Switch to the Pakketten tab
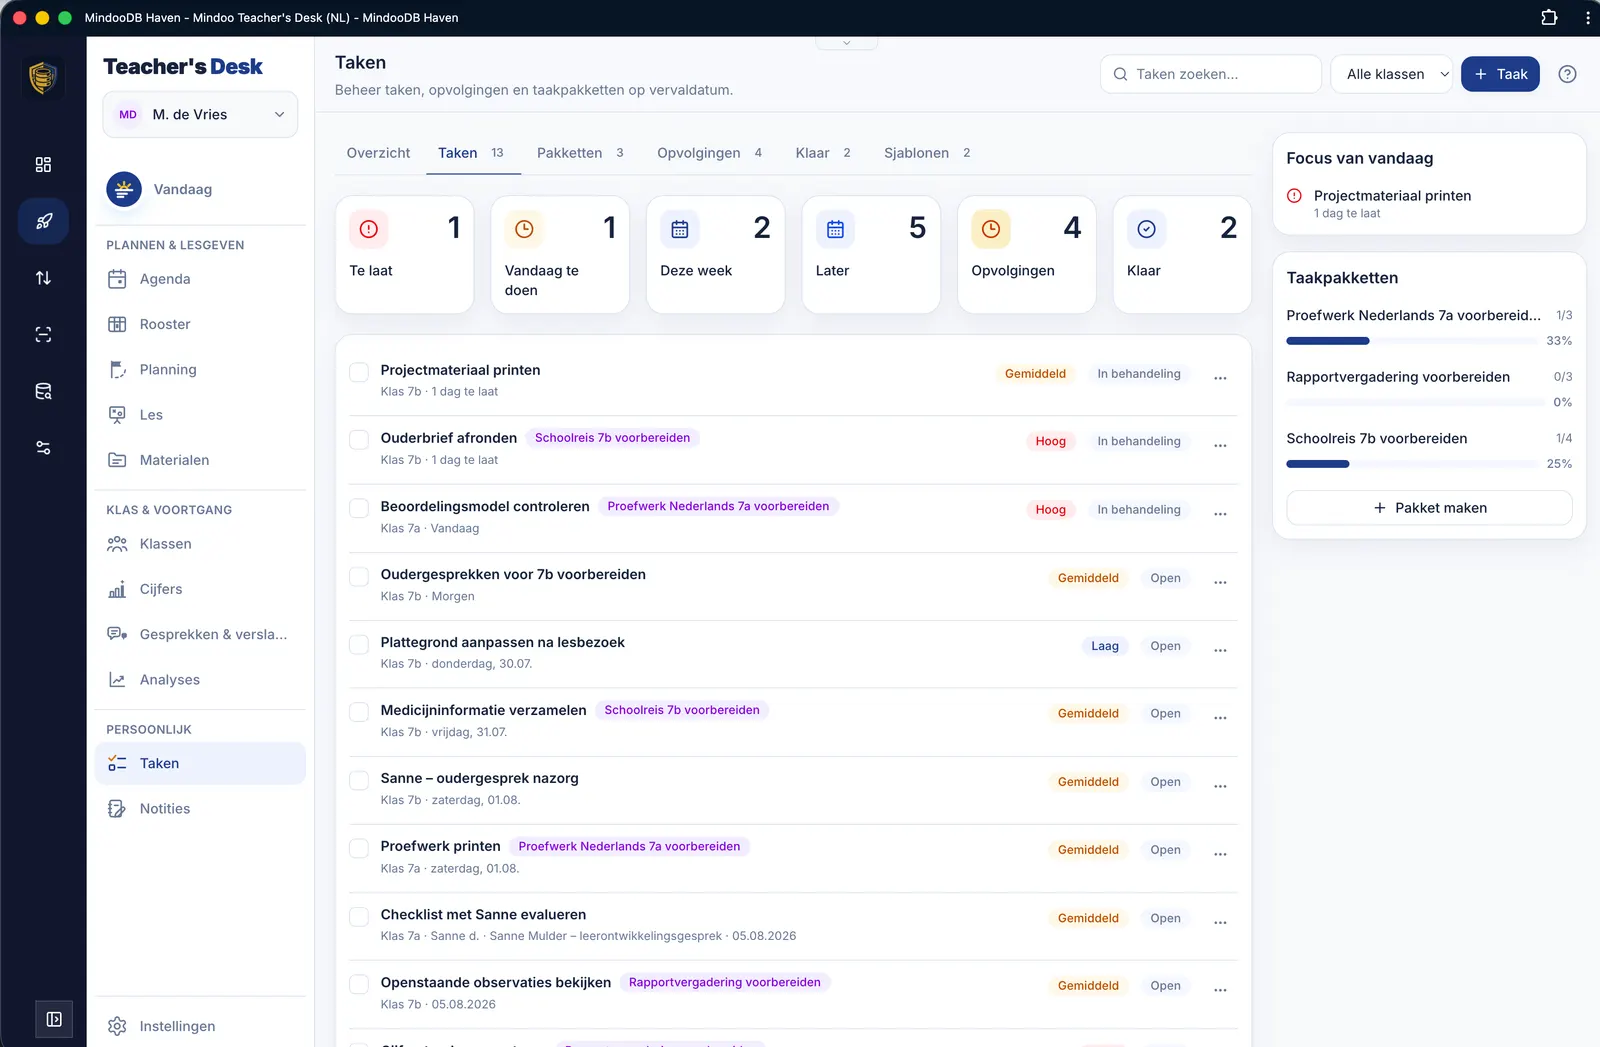This screenshot has height=1047, width=1600. 580,153
